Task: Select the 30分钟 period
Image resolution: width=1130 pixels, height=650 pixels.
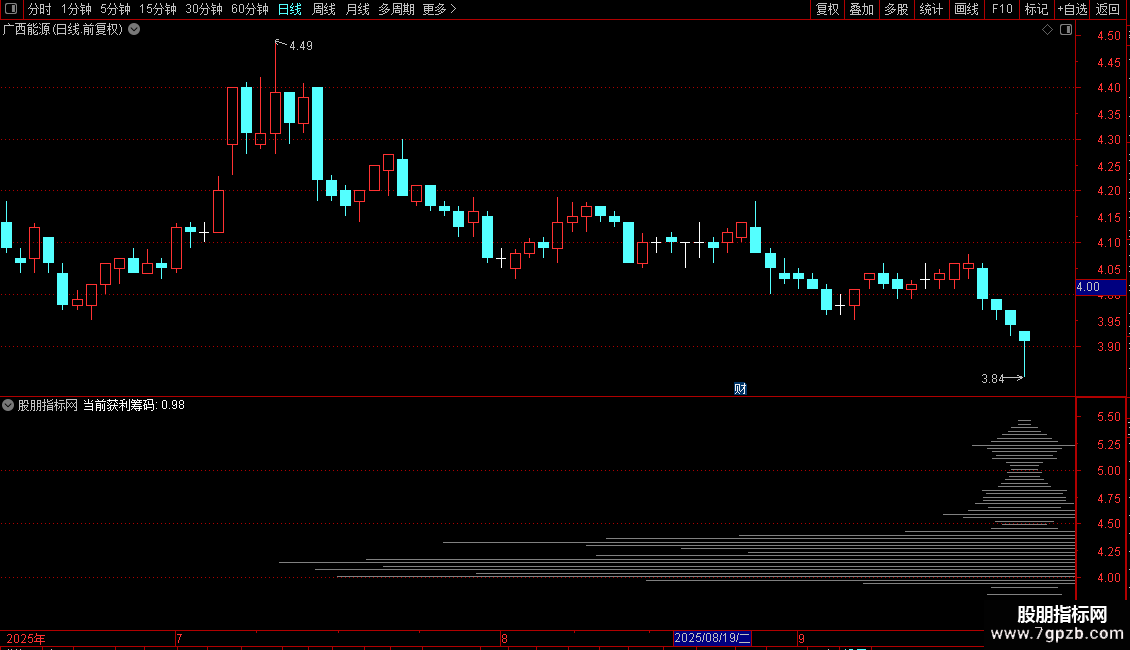Action: 203,9
